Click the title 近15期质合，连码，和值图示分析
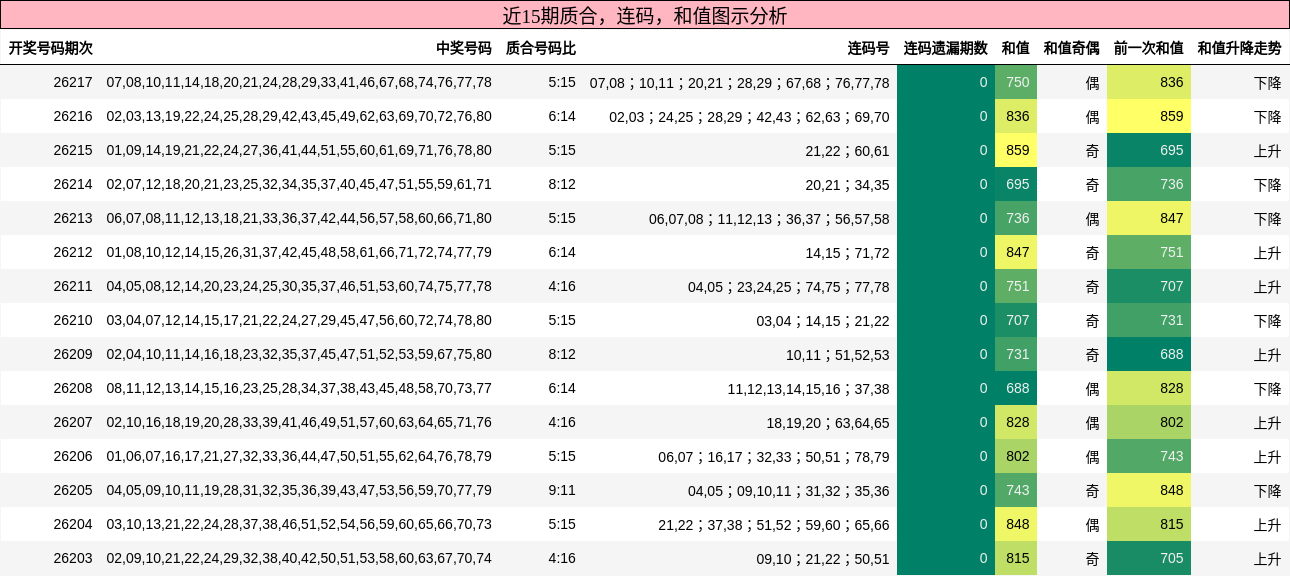 point(644,15)
